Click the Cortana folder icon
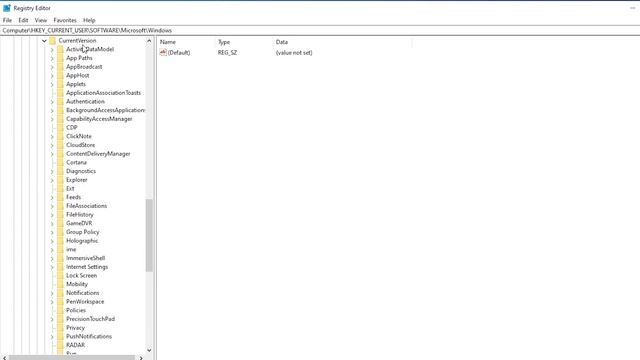 pos(60,162)
